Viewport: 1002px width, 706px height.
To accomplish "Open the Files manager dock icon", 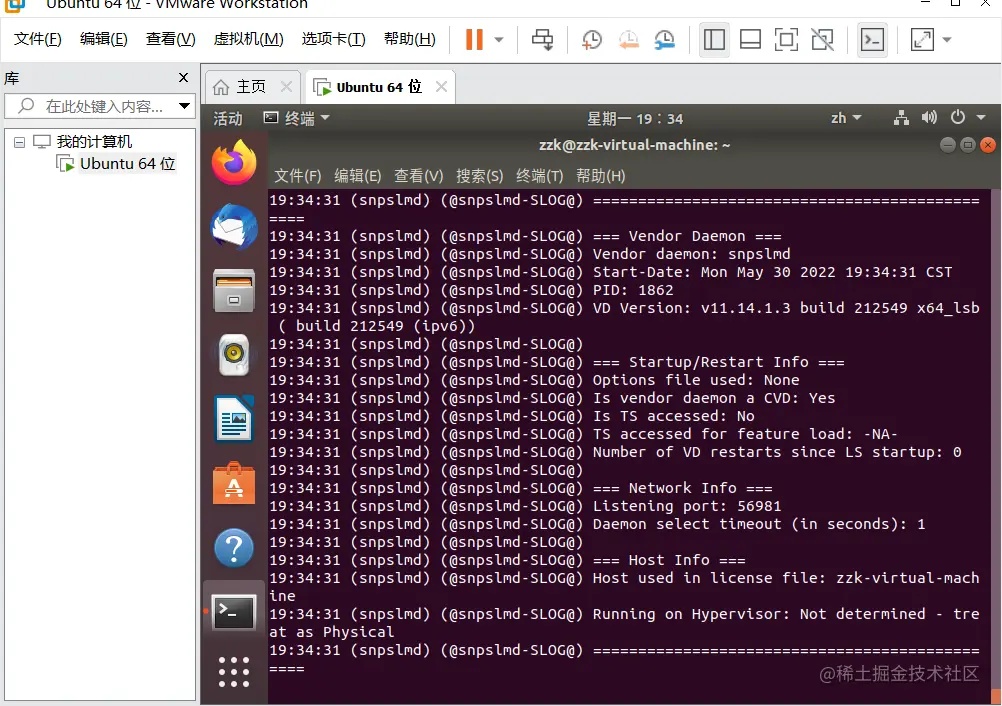I will click(234, 291).
